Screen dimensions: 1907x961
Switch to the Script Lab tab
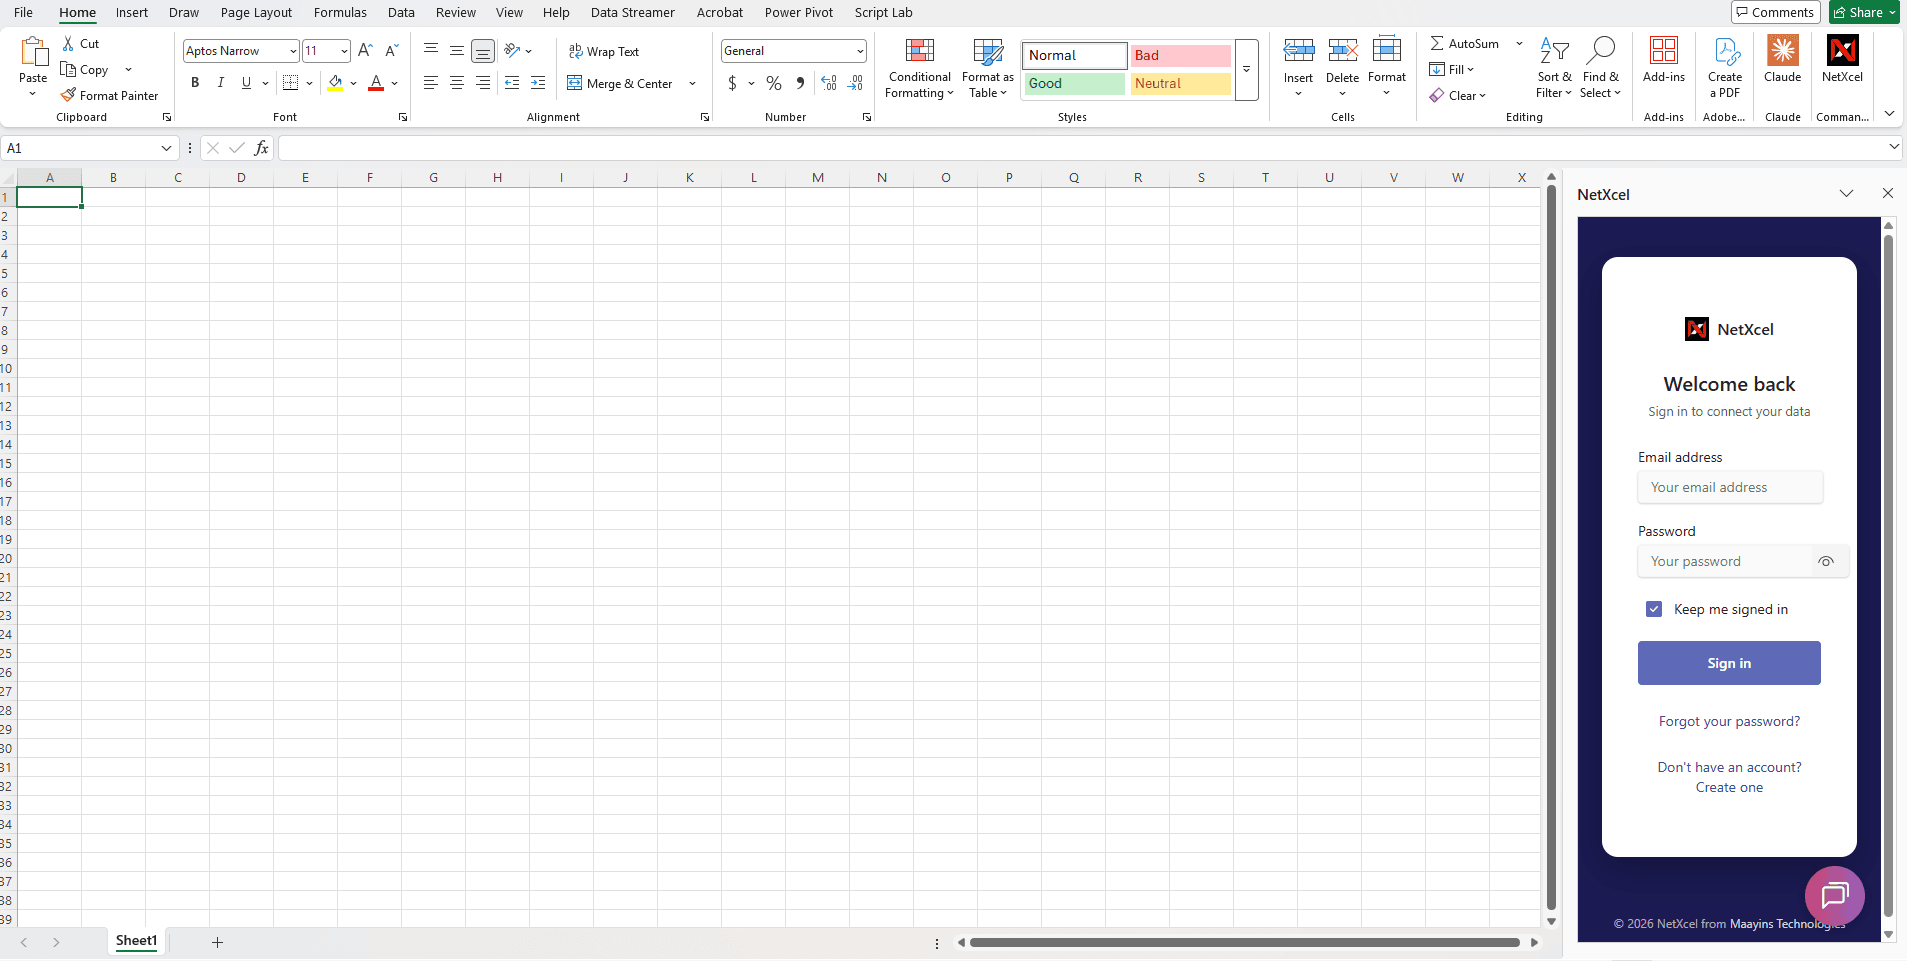[883, 13]
